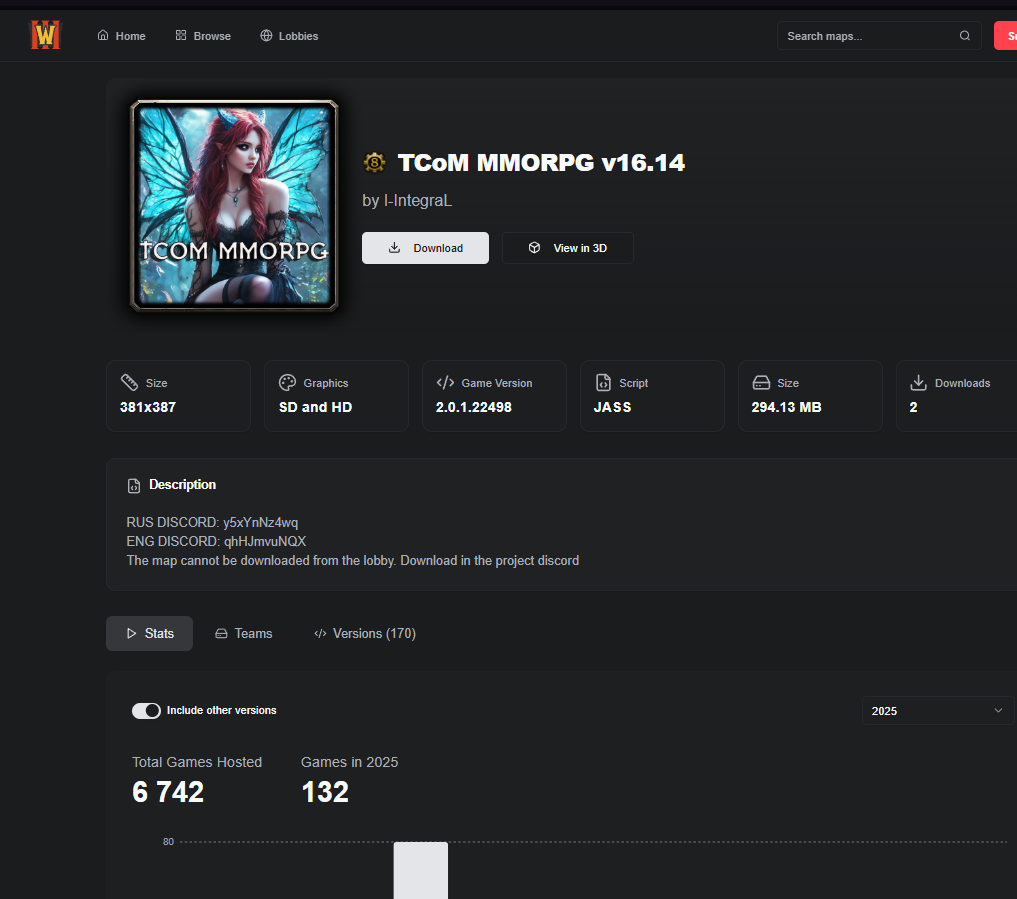Screen dimensions: 1017x899
Task: Open the Versions (170) tab
Action: point(365,633)
